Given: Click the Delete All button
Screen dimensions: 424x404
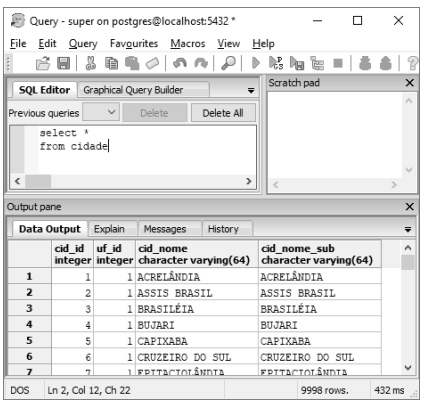Looking at the screenshot, I should coord(223,113).
